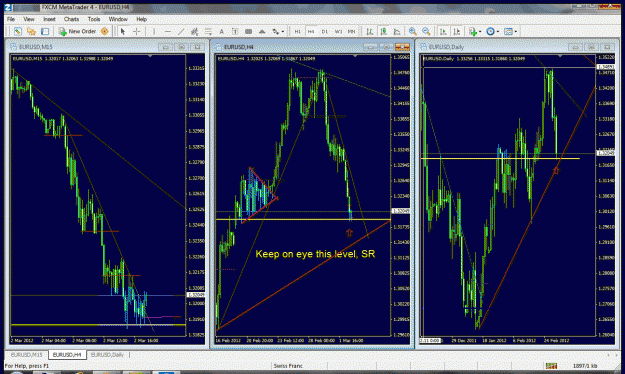Click the chart shift icon

pos(457,31)
